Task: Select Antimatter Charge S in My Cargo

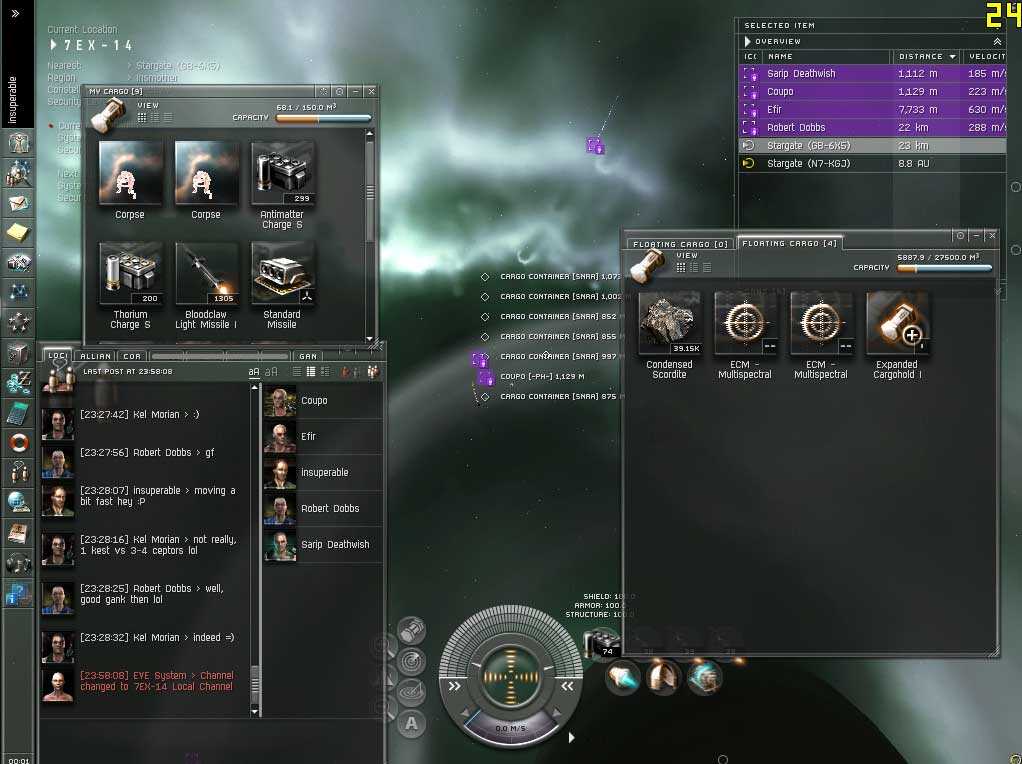Action: pos(282,185)
